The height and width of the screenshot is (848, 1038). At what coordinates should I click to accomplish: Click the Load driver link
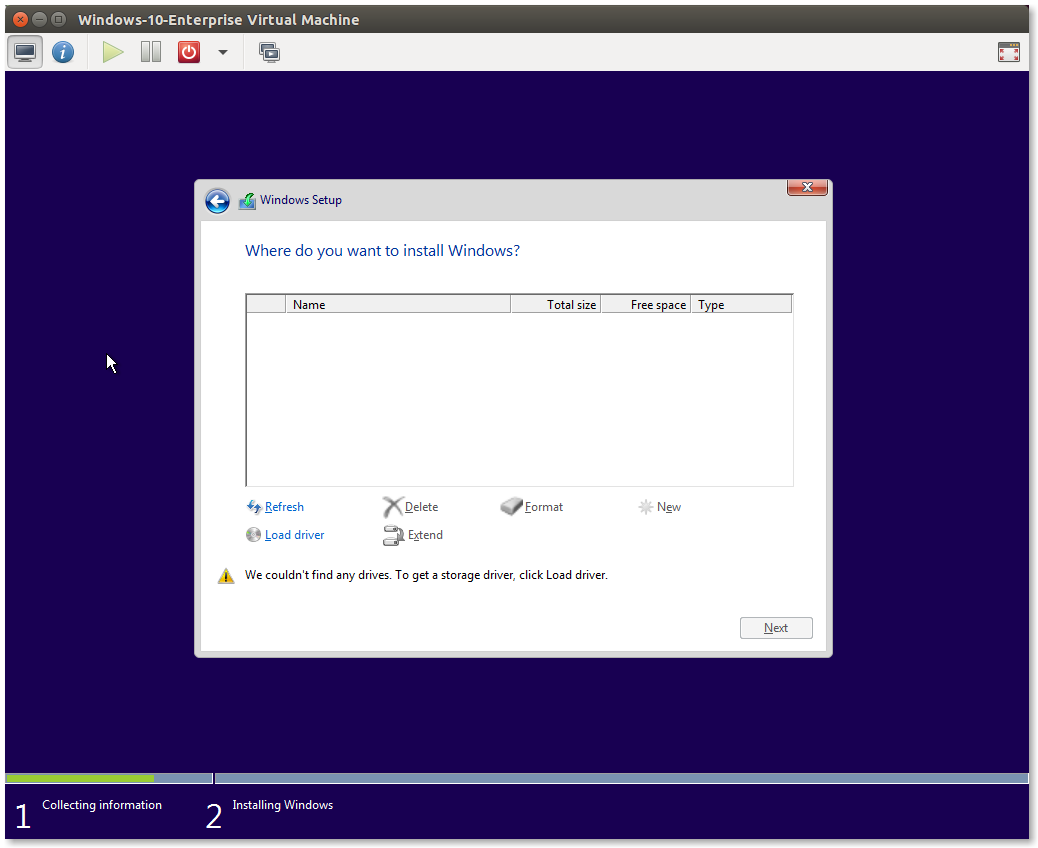coord(295,535)
